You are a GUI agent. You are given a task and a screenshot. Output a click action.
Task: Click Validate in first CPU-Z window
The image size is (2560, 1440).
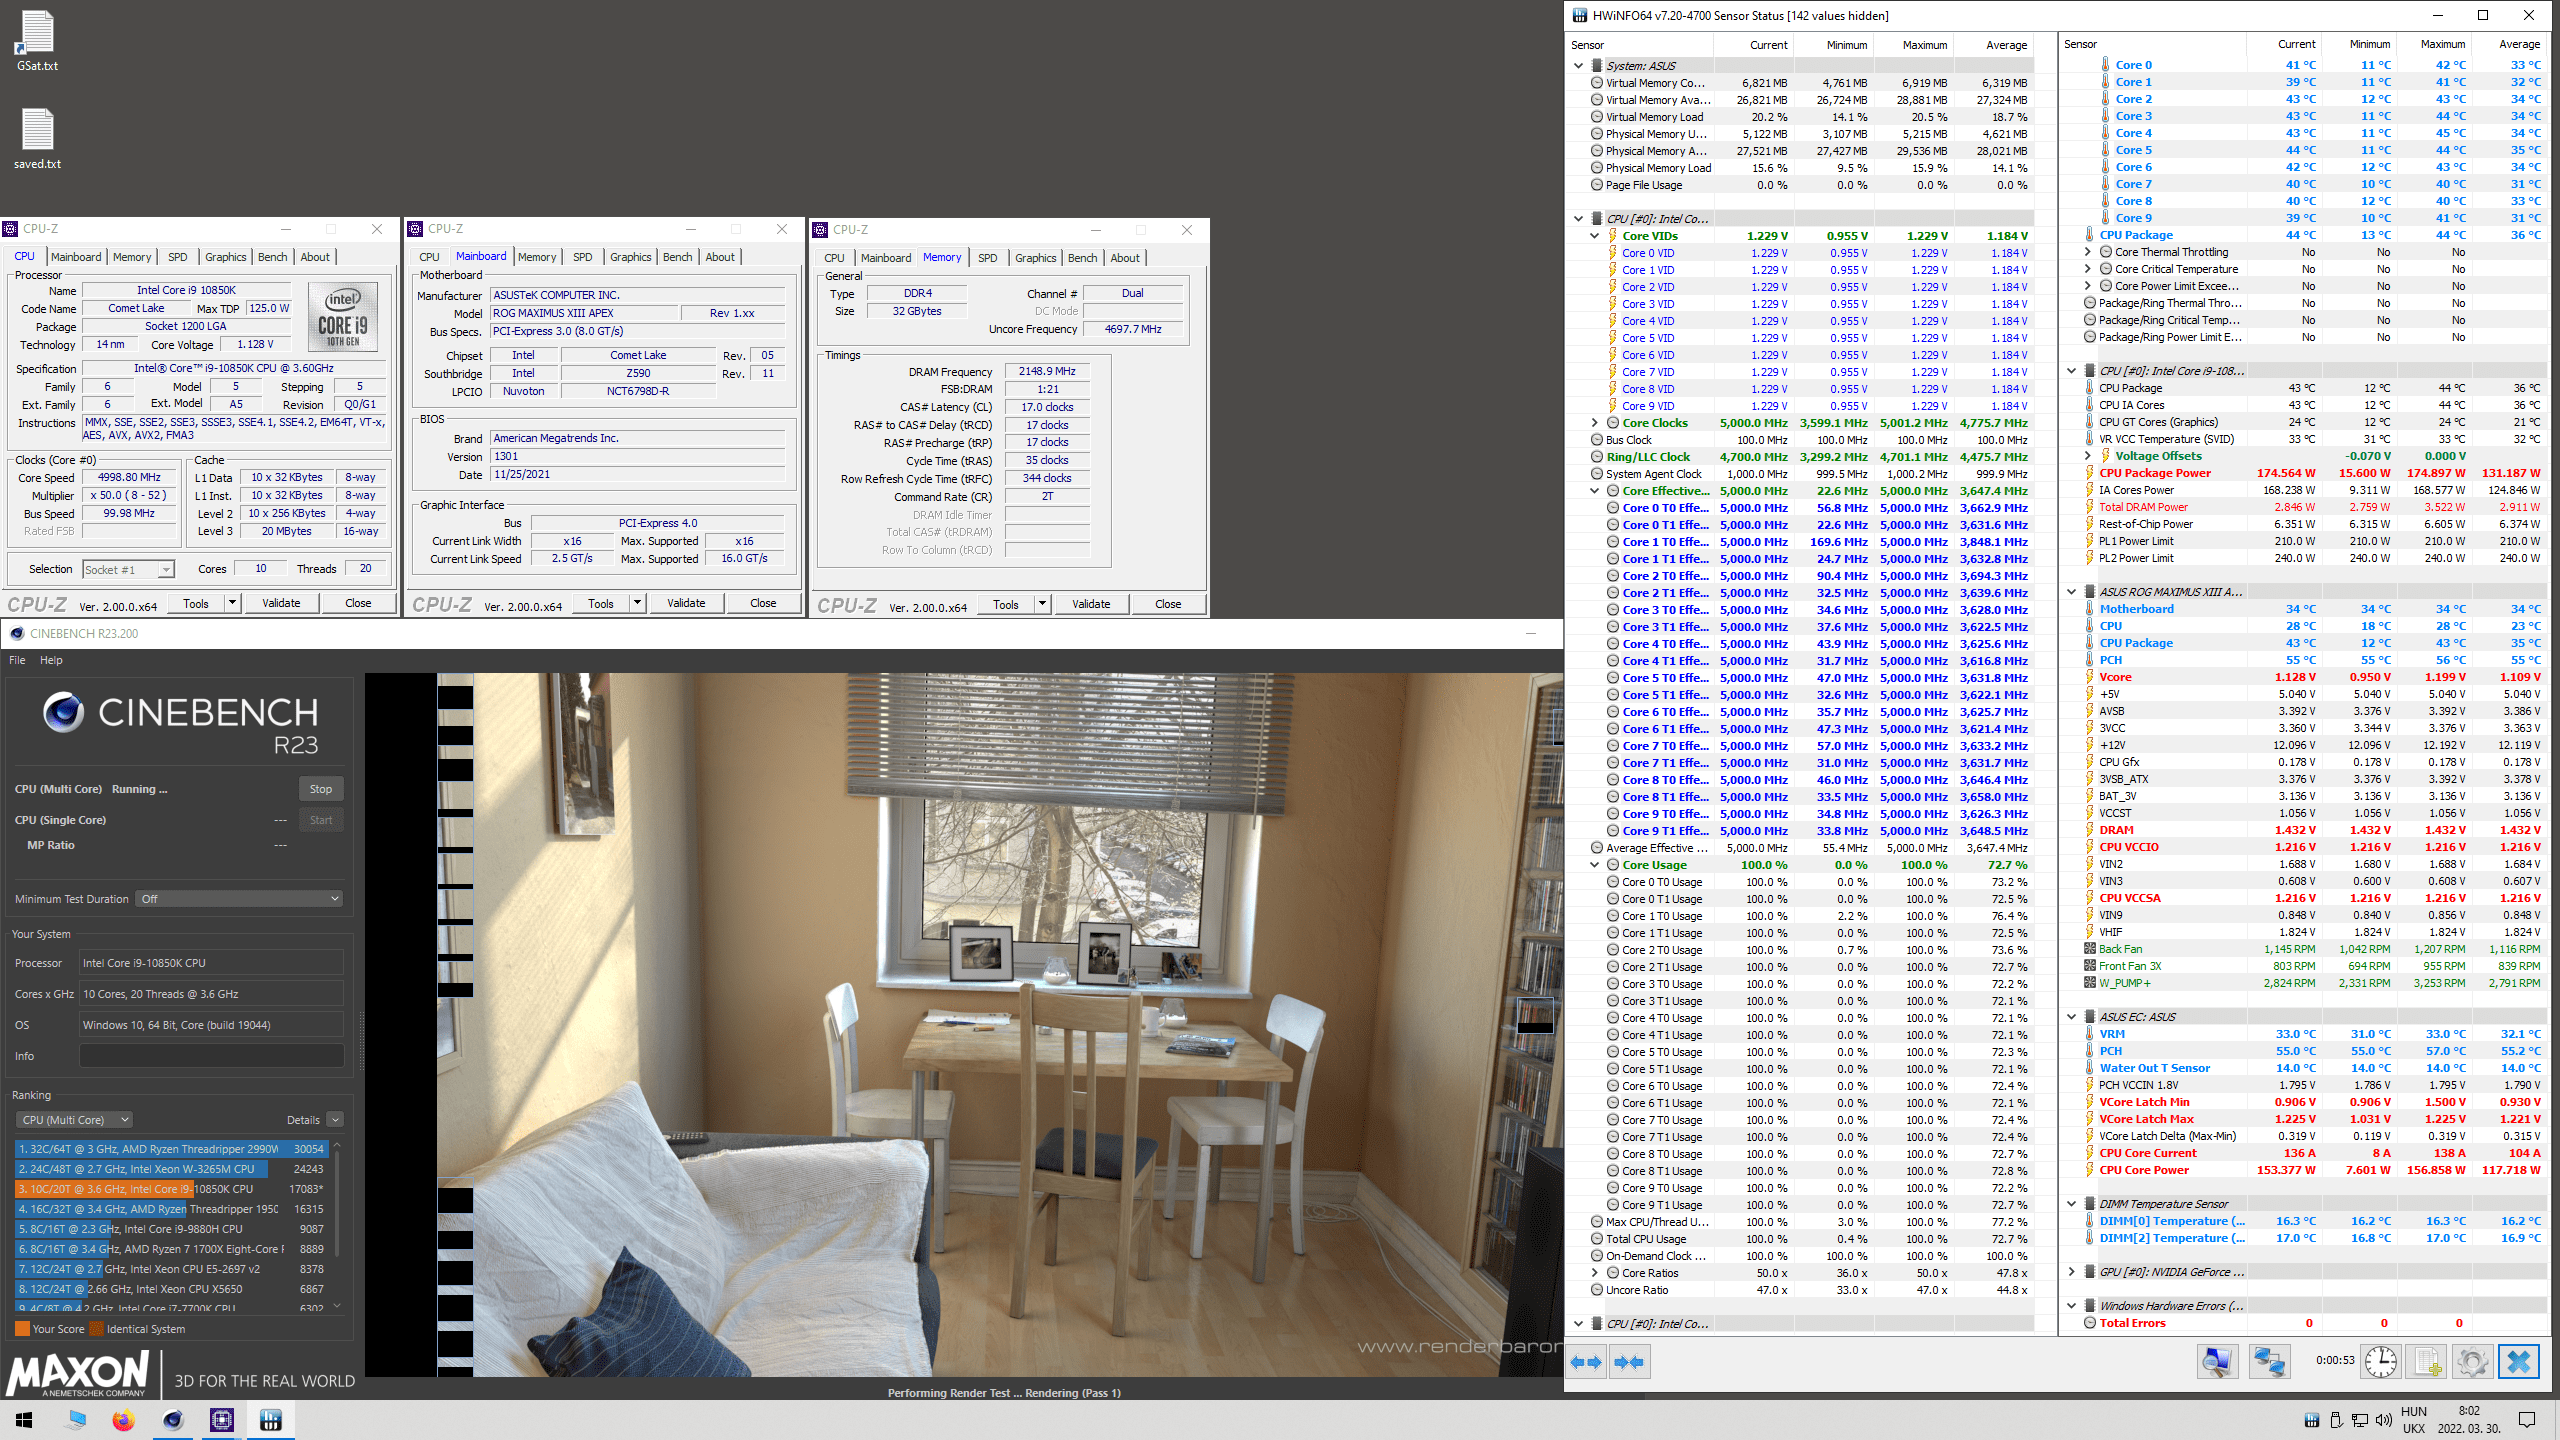pyautogui.click(x=281, y=603)
